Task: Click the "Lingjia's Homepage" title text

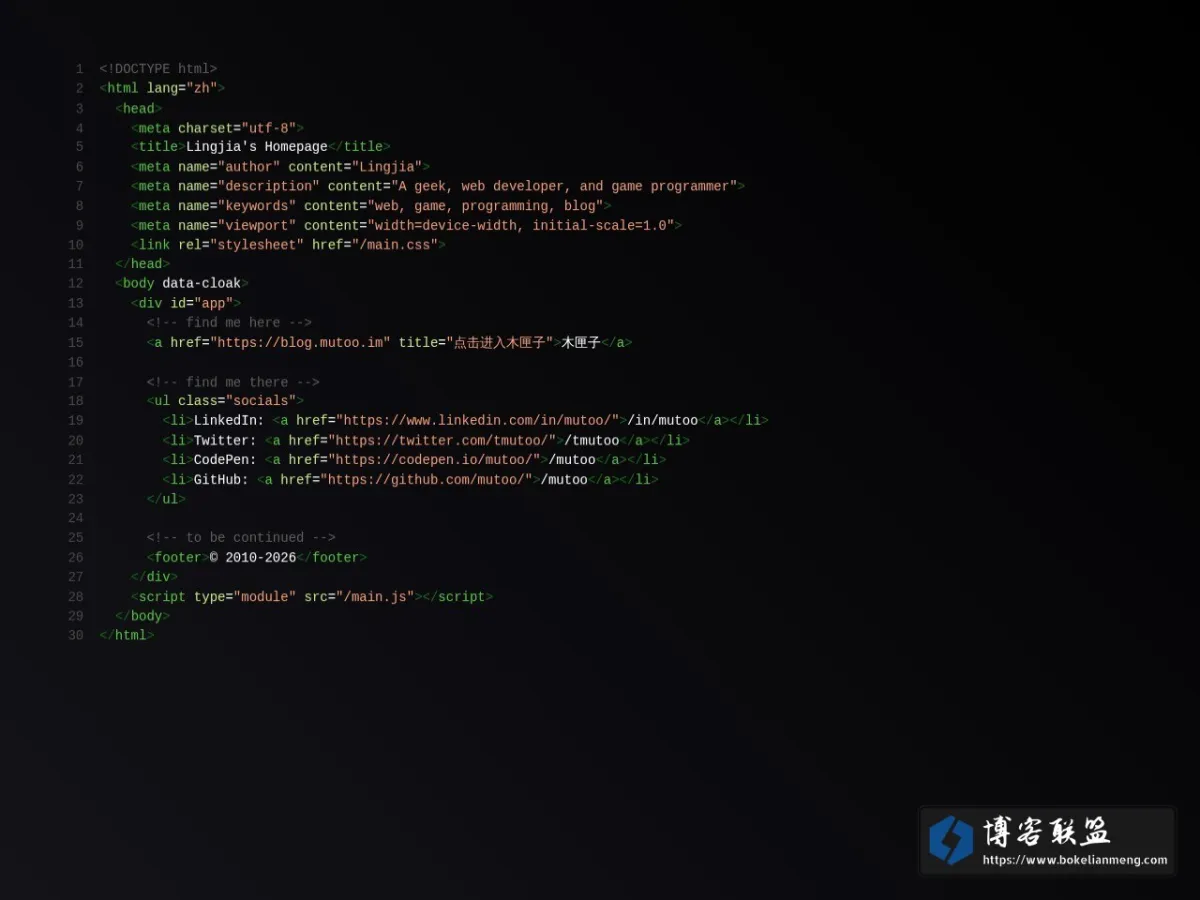Action: click(x=257, y=147)
